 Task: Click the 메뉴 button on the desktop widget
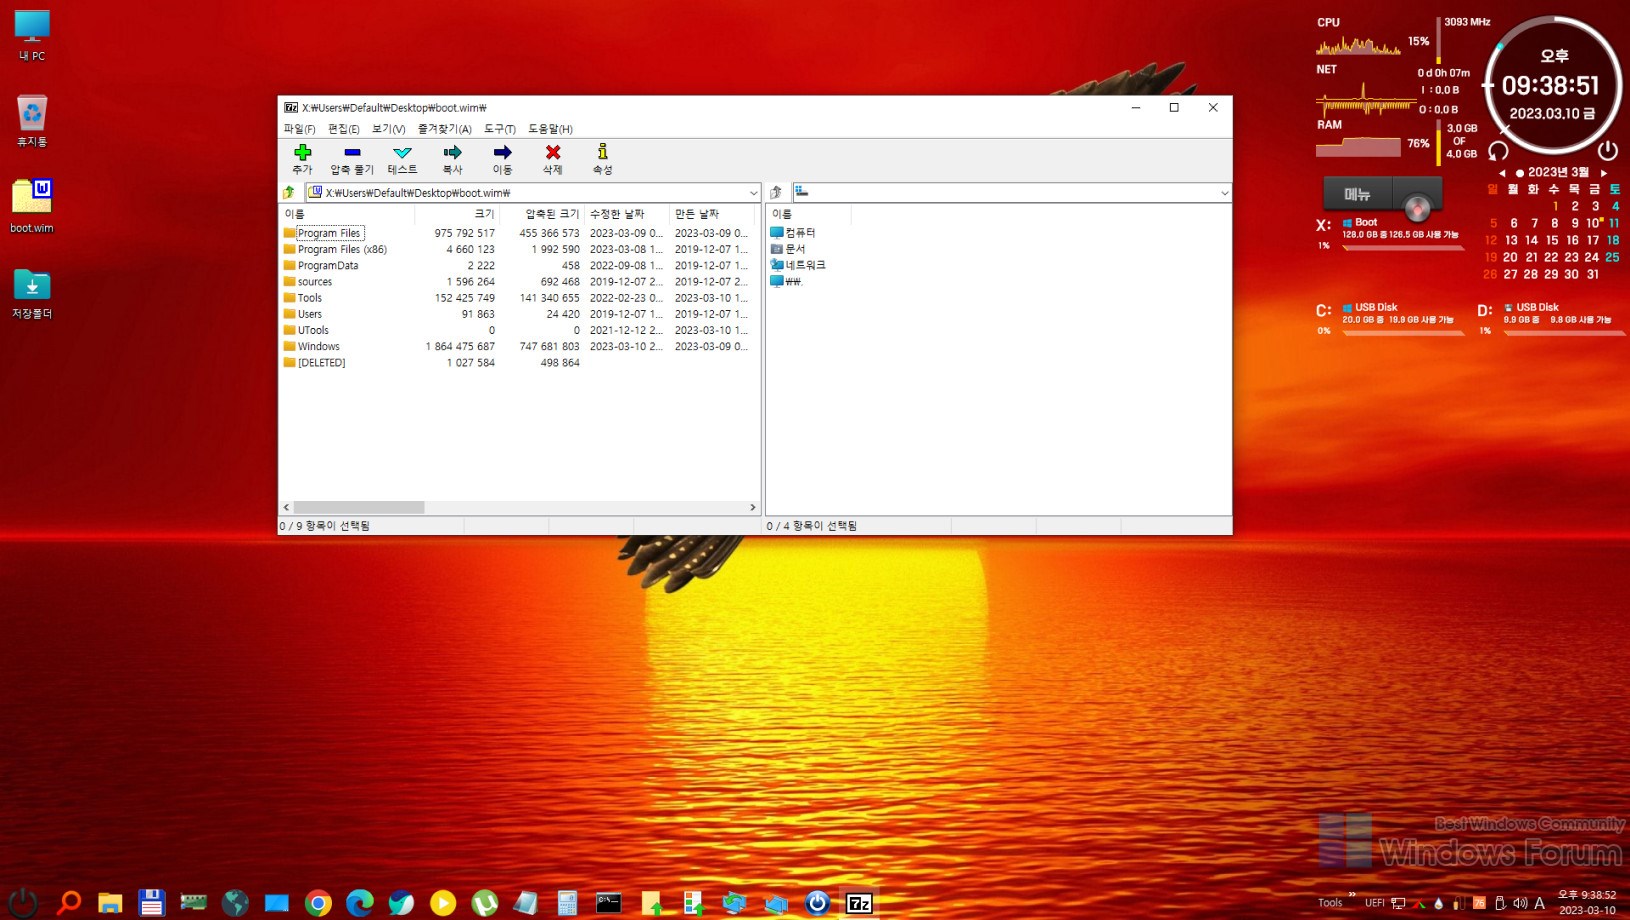tap(1357, 194)
